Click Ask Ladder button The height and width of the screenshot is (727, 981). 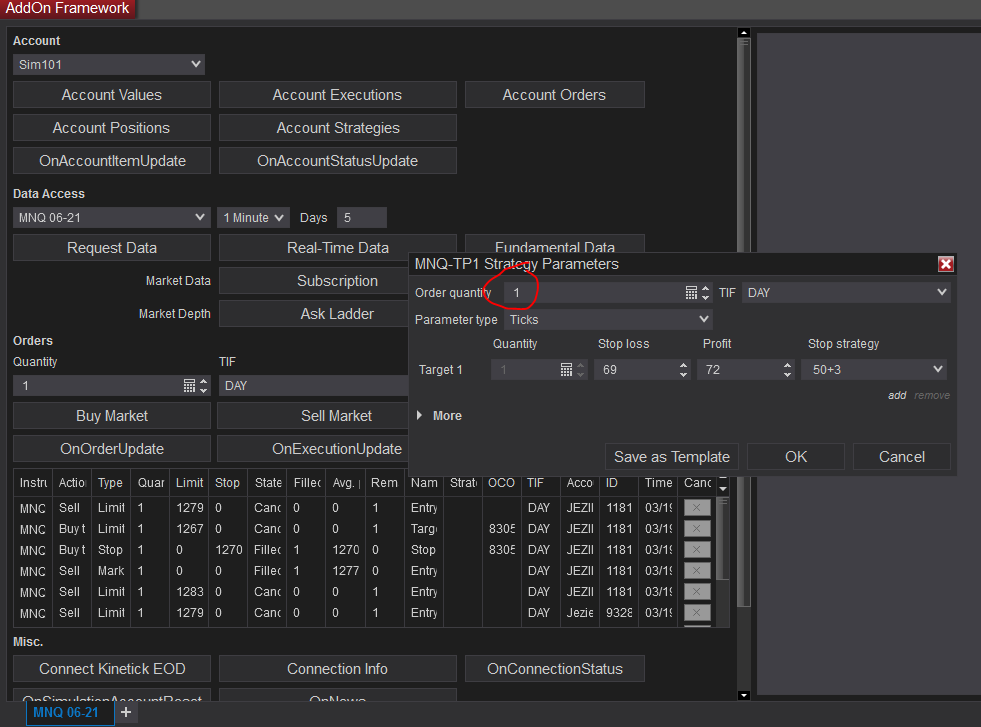314,314
